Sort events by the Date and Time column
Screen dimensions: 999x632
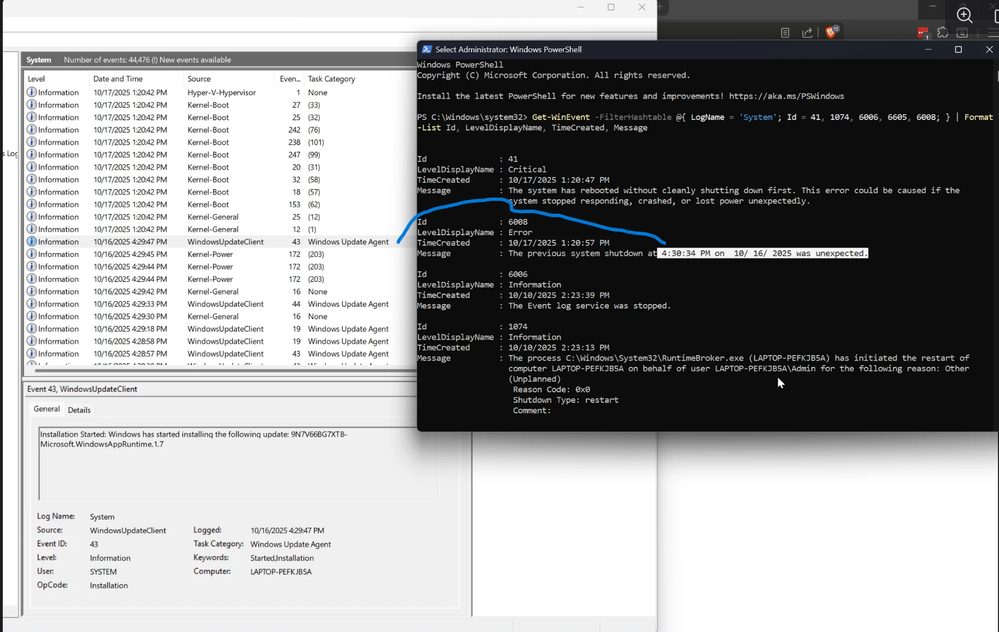[137, 79]
